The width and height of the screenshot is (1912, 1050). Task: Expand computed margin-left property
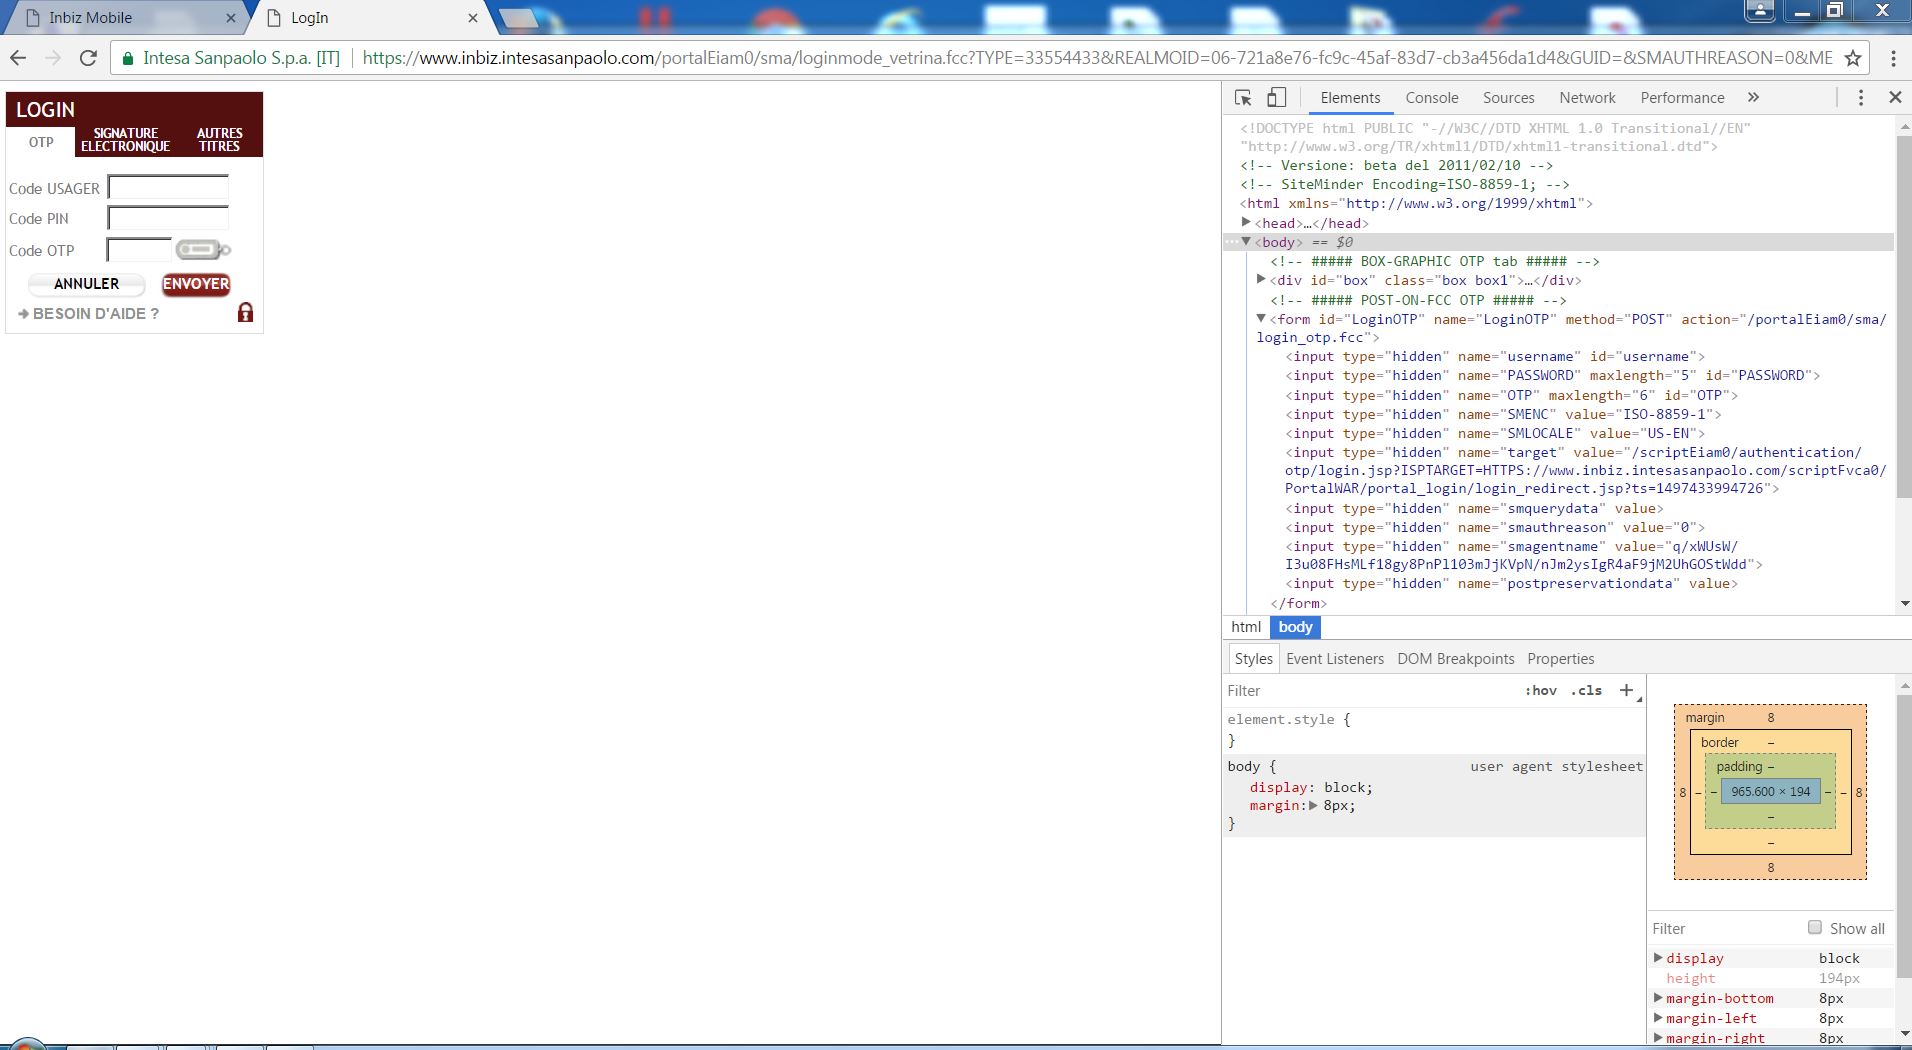point(1658,1018)
